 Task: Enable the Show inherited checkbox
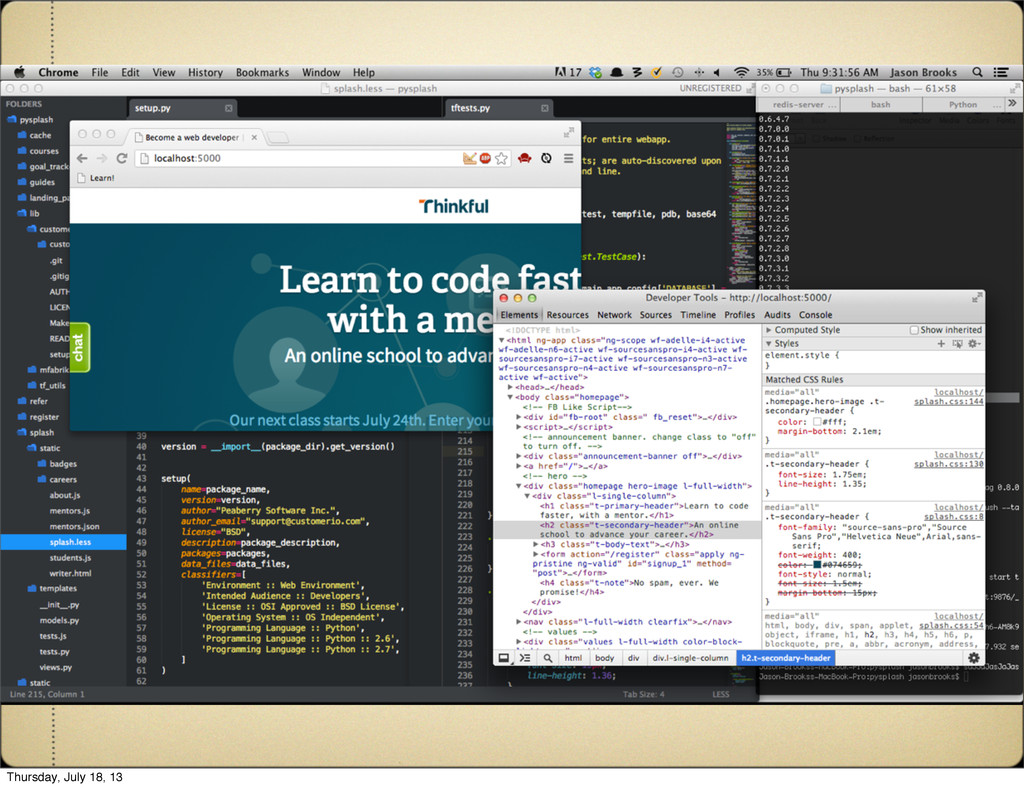[914, 330]
